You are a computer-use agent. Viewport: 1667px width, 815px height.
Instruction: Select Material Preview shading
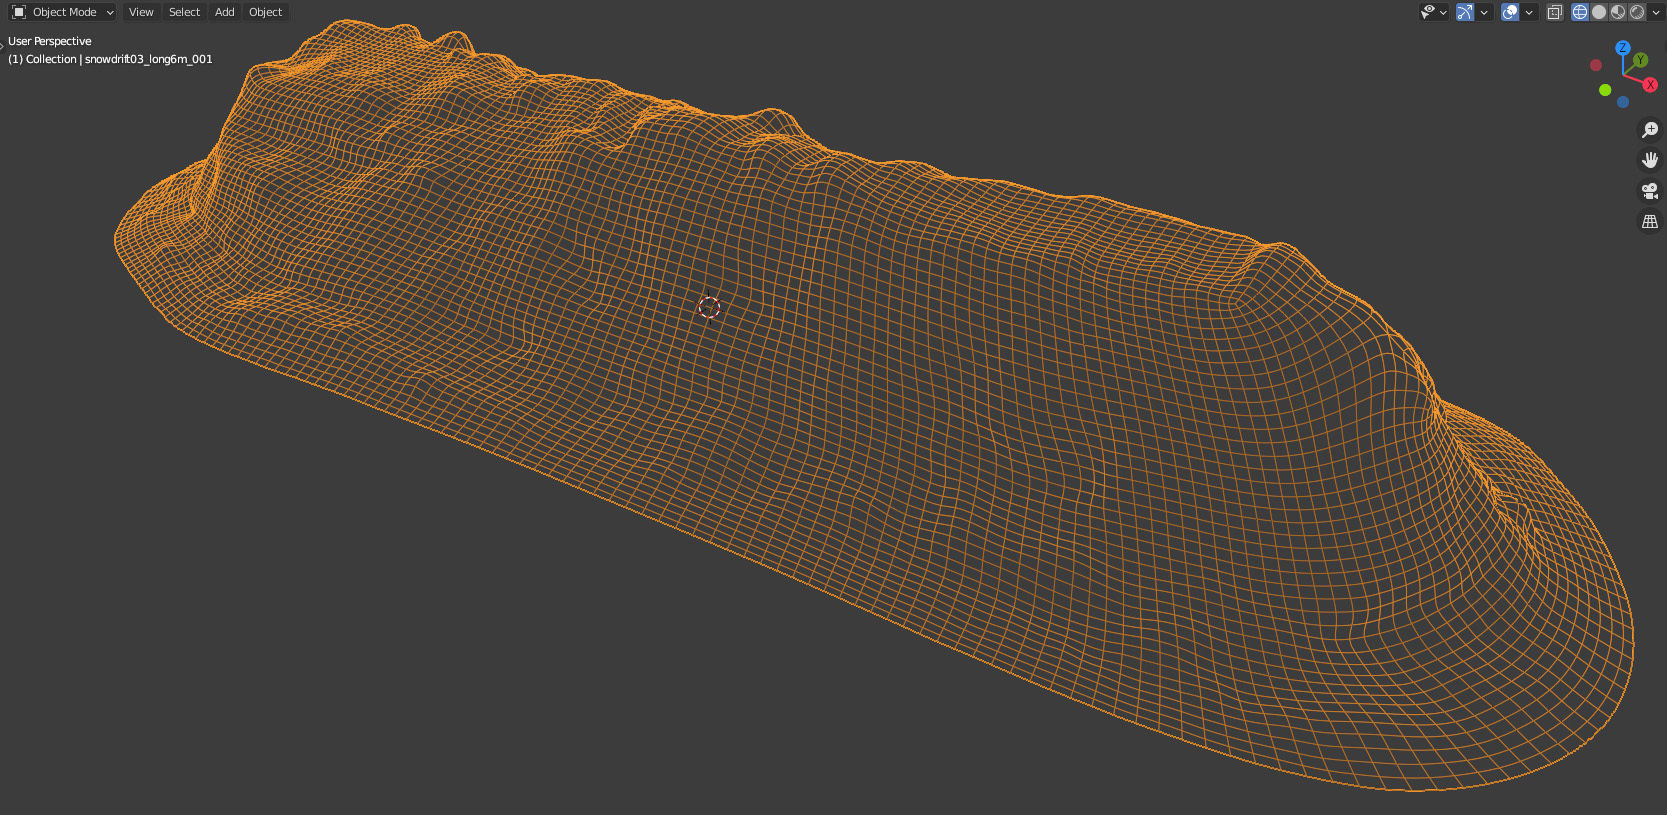1618,12
